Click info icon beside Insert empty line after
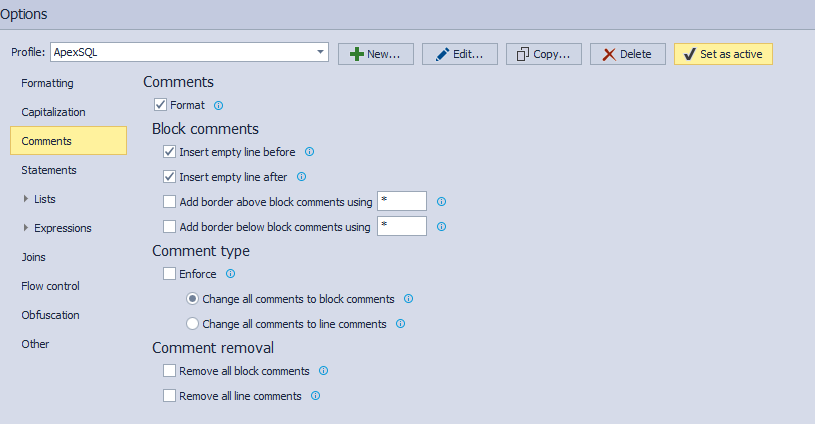Screen dimensions: 815x424 coord(301,177)
